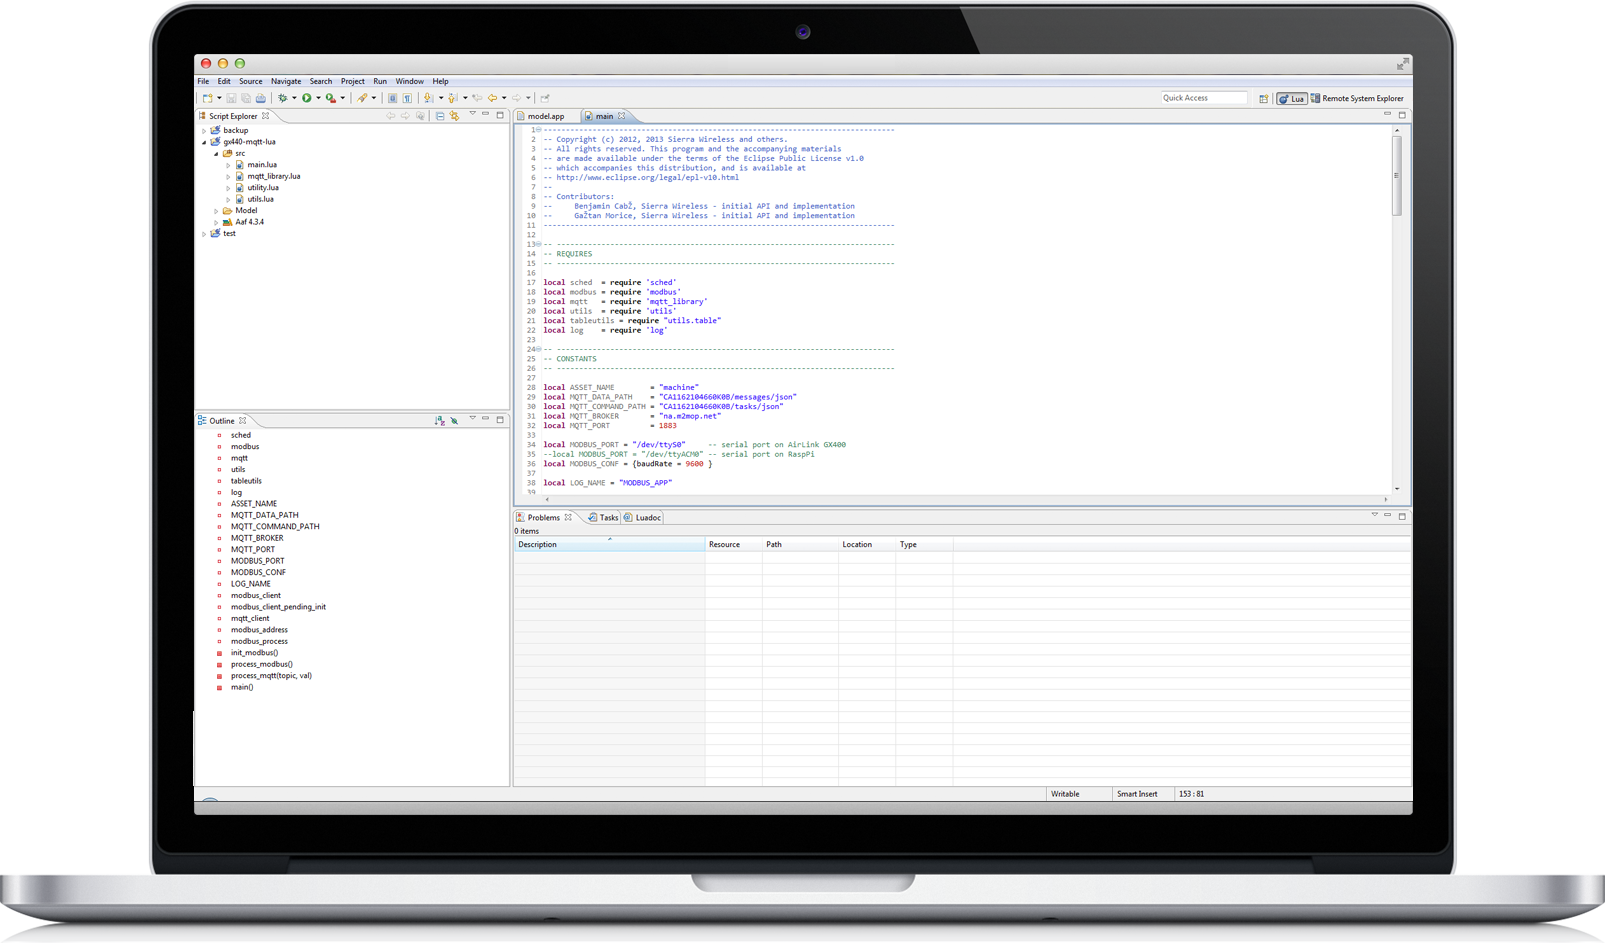Click Collapse All in Script Explorer
This screenshot has width=1605, height=943.
tap(440, 116)
